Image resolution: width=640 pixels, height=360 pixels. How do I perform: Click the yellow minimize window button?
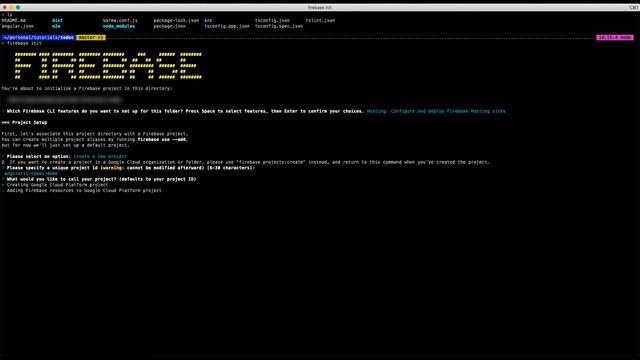[x=11, y=7]
